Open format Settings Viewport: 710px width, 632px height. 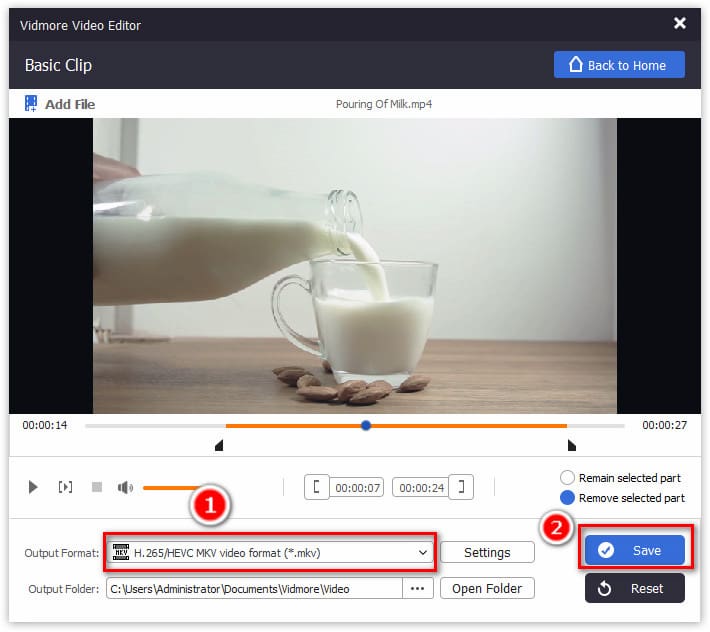(x=487, y=552)
